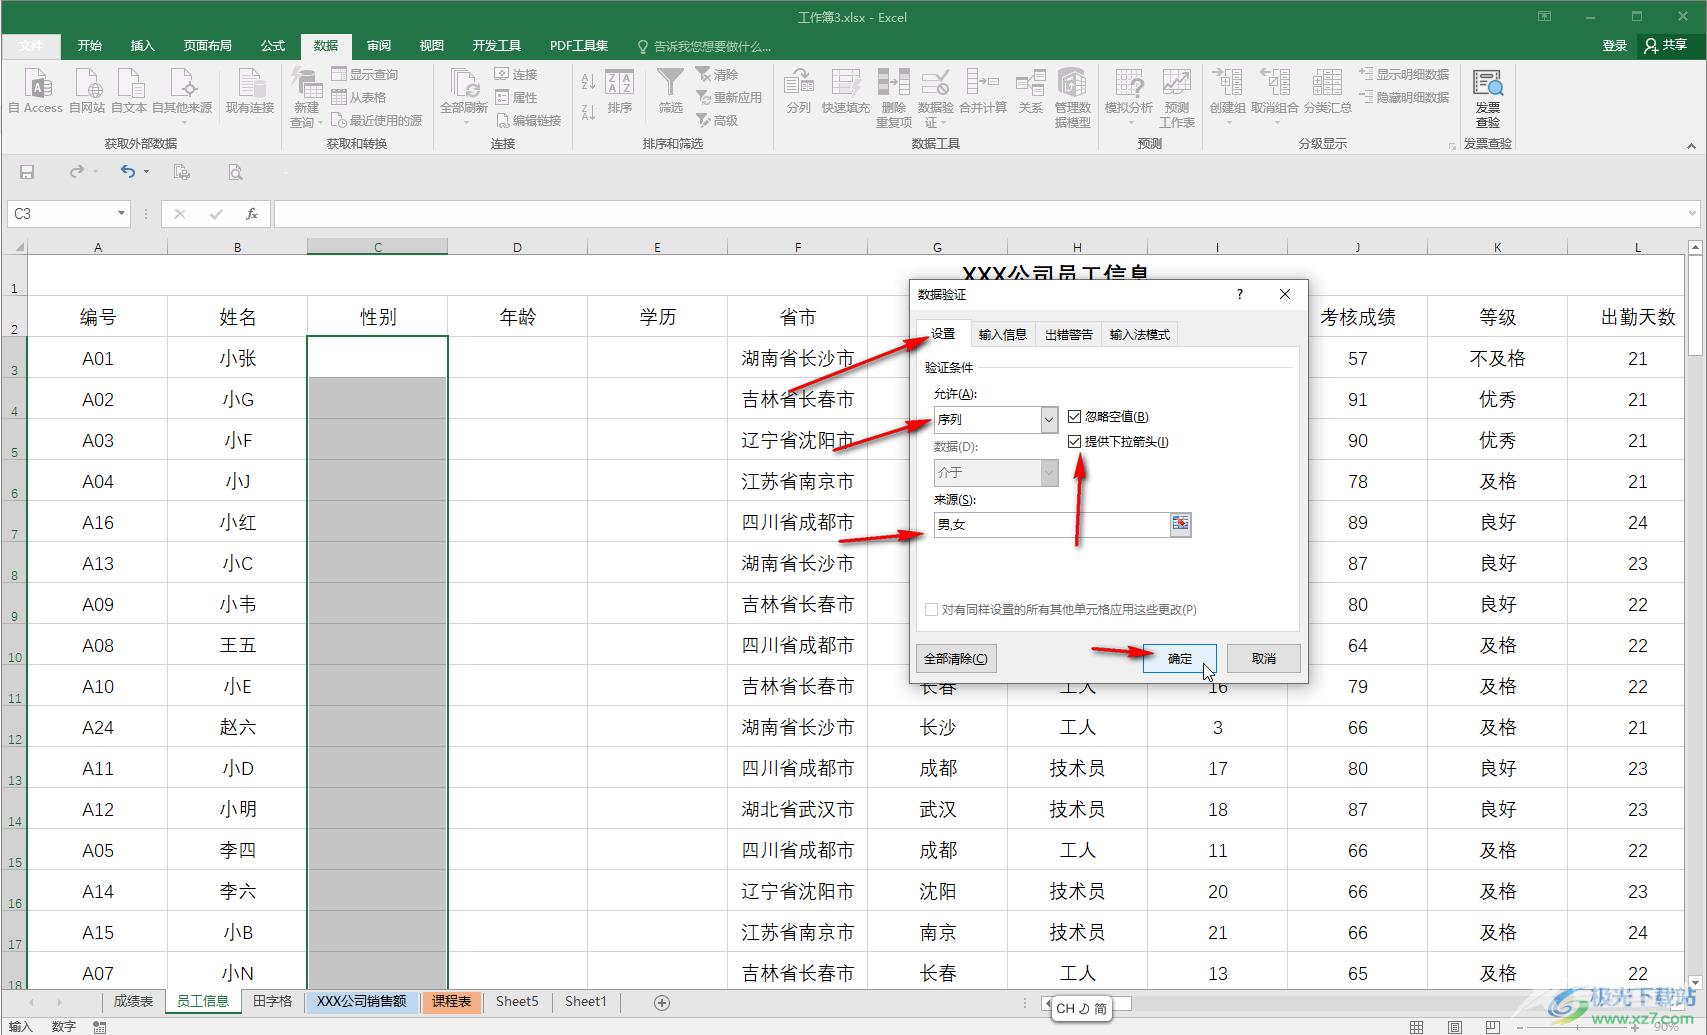Expand the formula bar
Screen dimensions: 1707x1035
[x=1692, y=213]
